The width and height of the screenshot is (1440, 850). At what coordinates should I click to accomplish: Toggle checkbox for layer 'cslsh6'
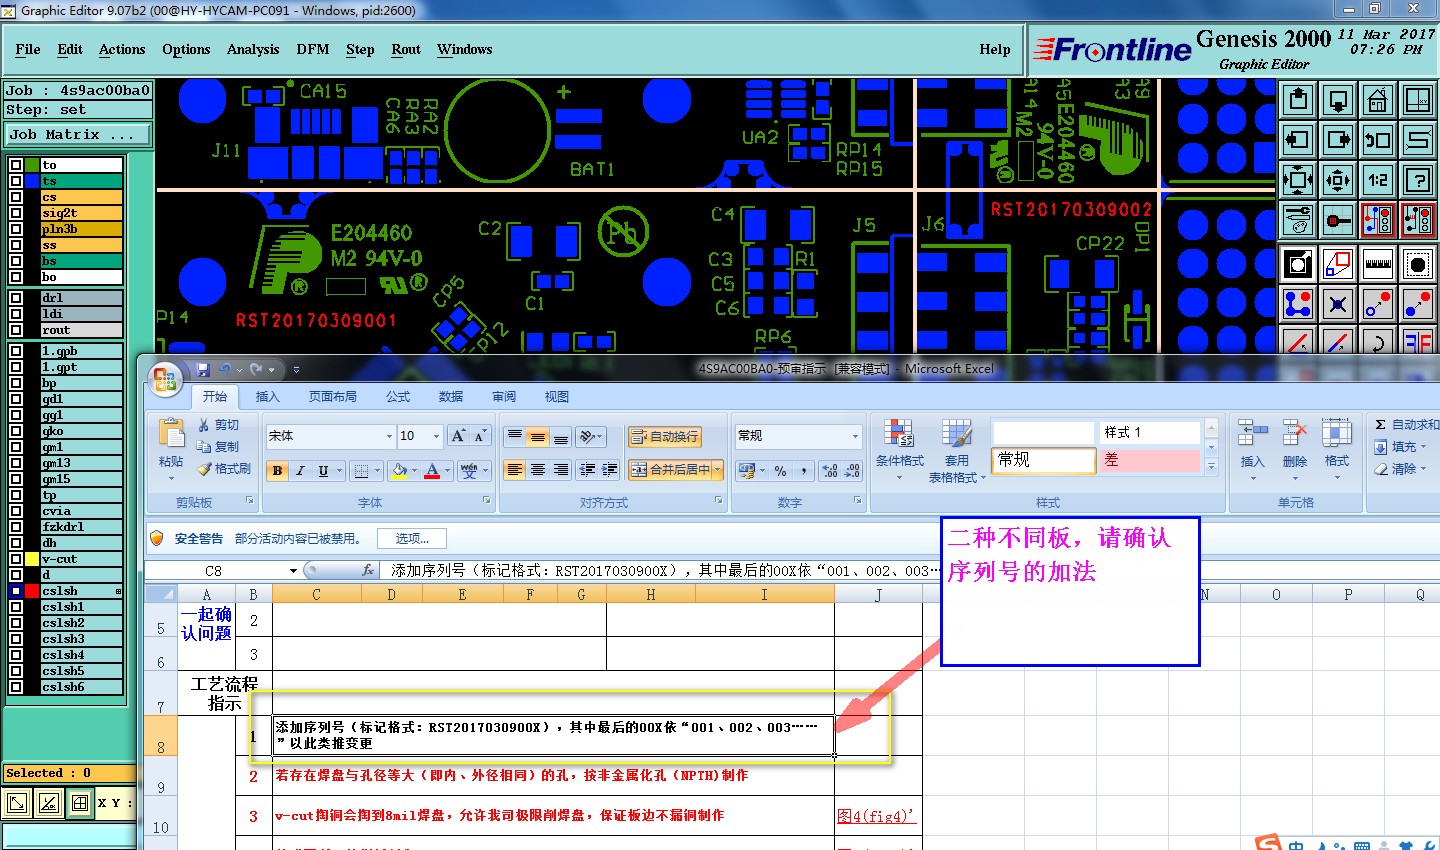click(16, 687)
